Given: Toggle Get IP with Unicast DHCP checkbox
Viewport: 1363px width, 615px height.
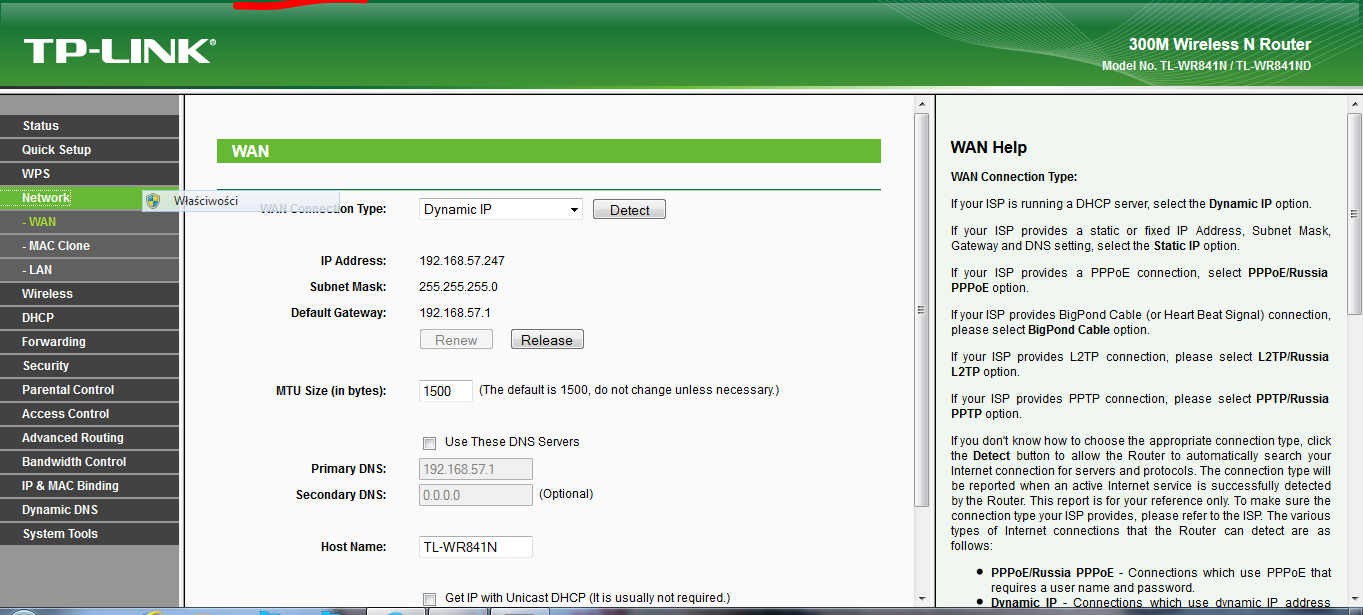Looking at the screenshot, I should (430, 598).
